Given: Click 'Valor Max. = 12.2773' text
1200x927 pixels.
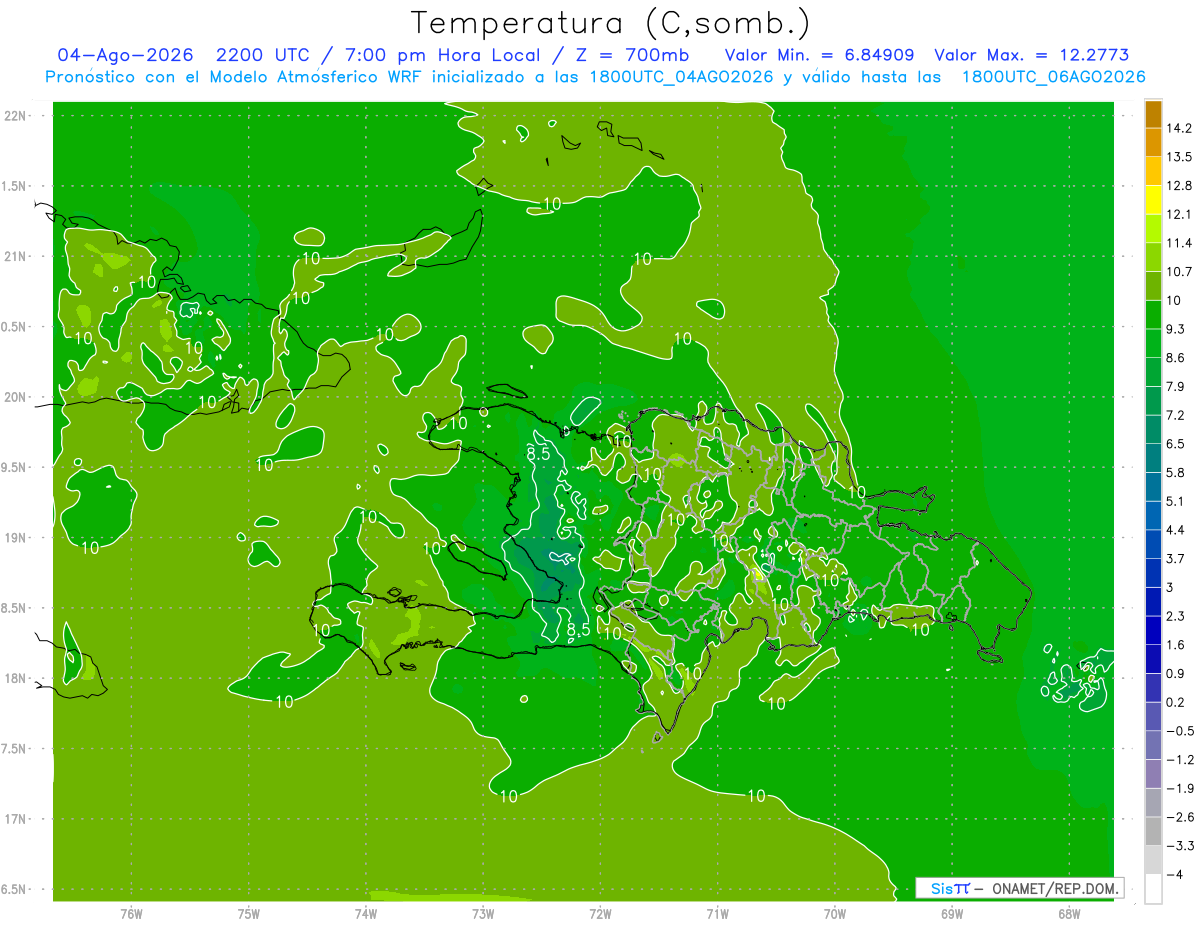Looking at the screenshot, I should (1031, 55).
